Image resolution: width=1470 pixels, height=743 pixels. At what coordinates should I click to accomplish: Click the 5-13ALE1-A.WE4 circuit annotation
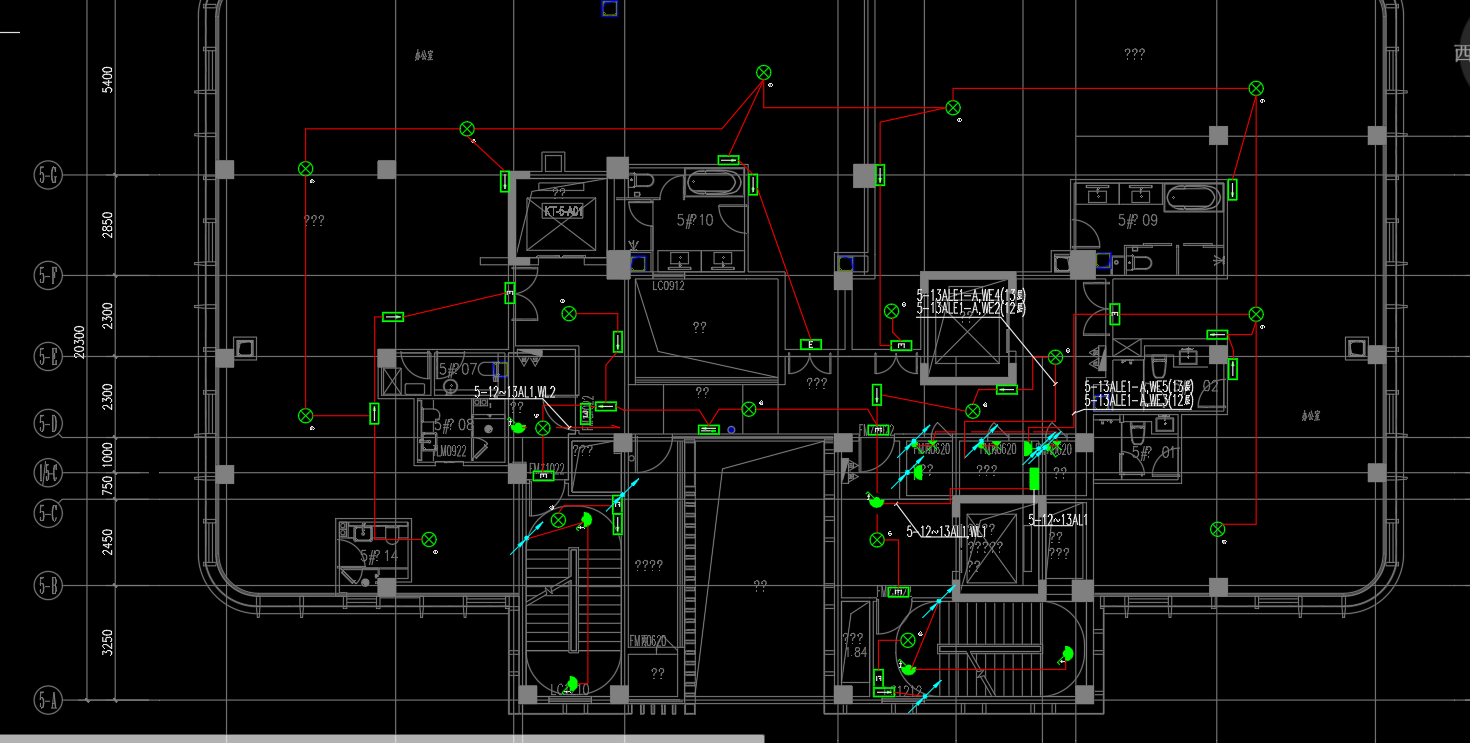pos(972,295)
